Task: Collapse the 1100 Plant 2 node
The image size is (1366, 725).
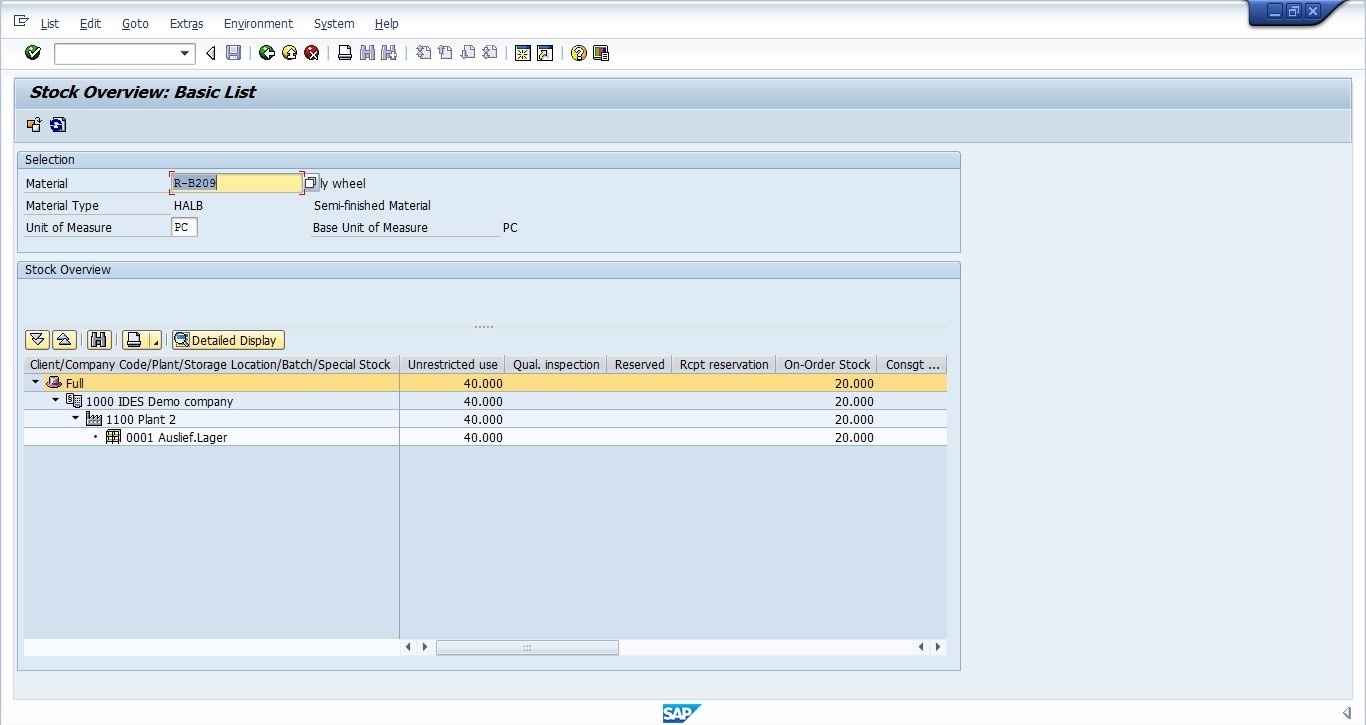Action: pyautogui.click(x=75, y=419)
